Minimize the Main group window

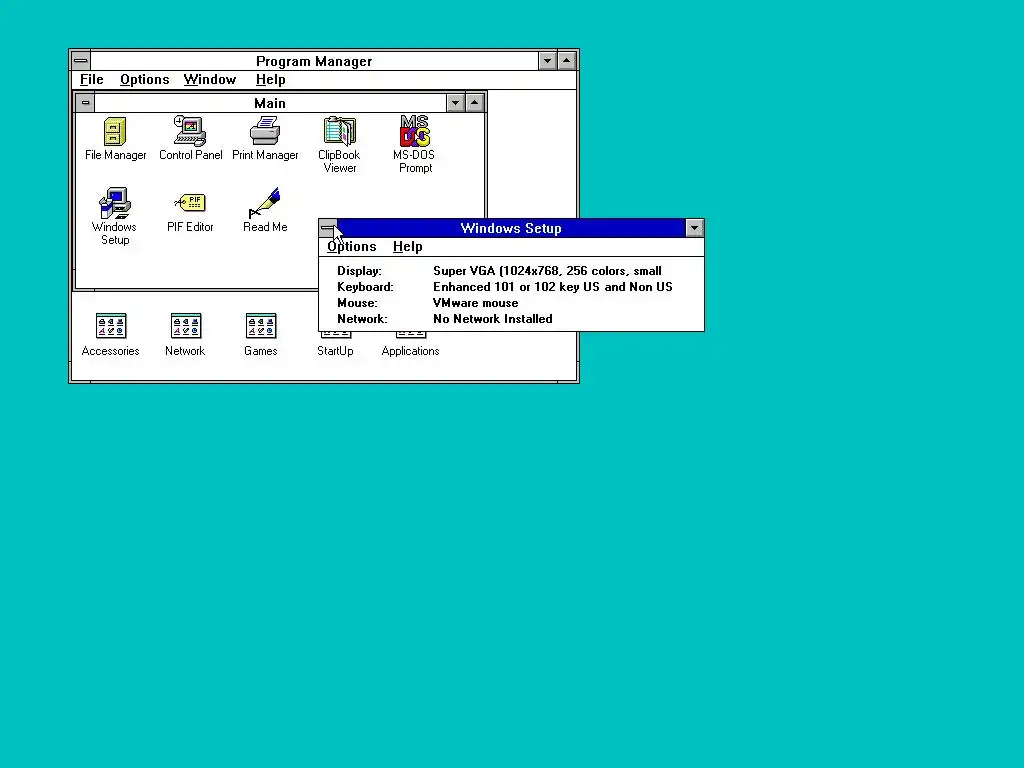point(455,103)
